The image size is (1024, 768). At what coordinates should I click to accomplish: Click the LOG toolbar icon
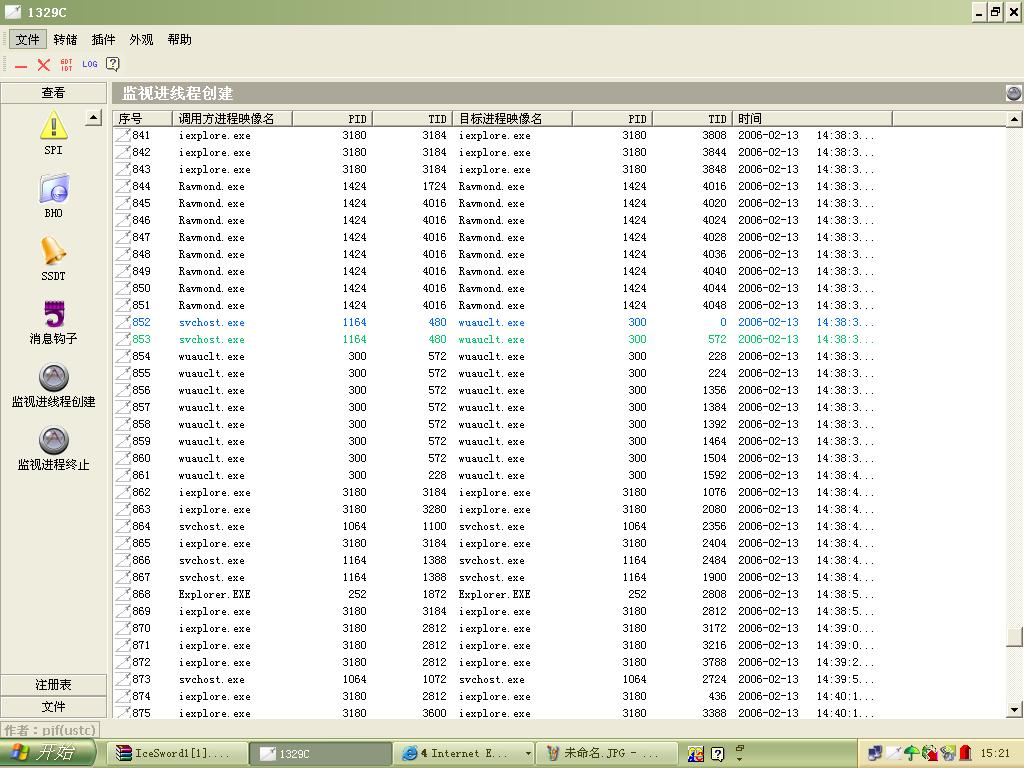click(x=90, y=64)
